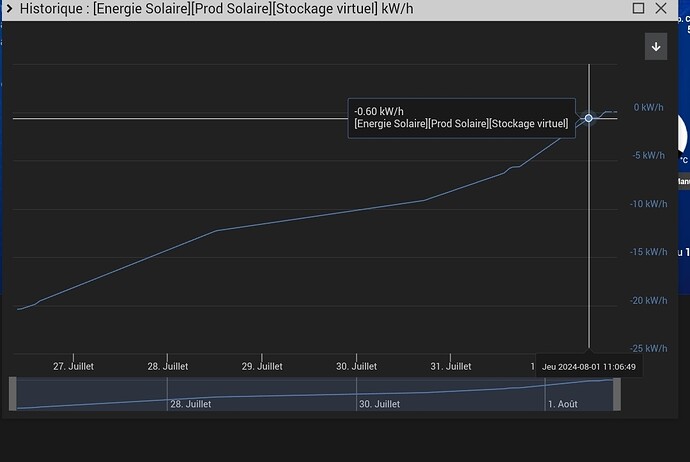Click the '28. Juillet' label in navigator

pyautogui.click(x=191, y=404)
